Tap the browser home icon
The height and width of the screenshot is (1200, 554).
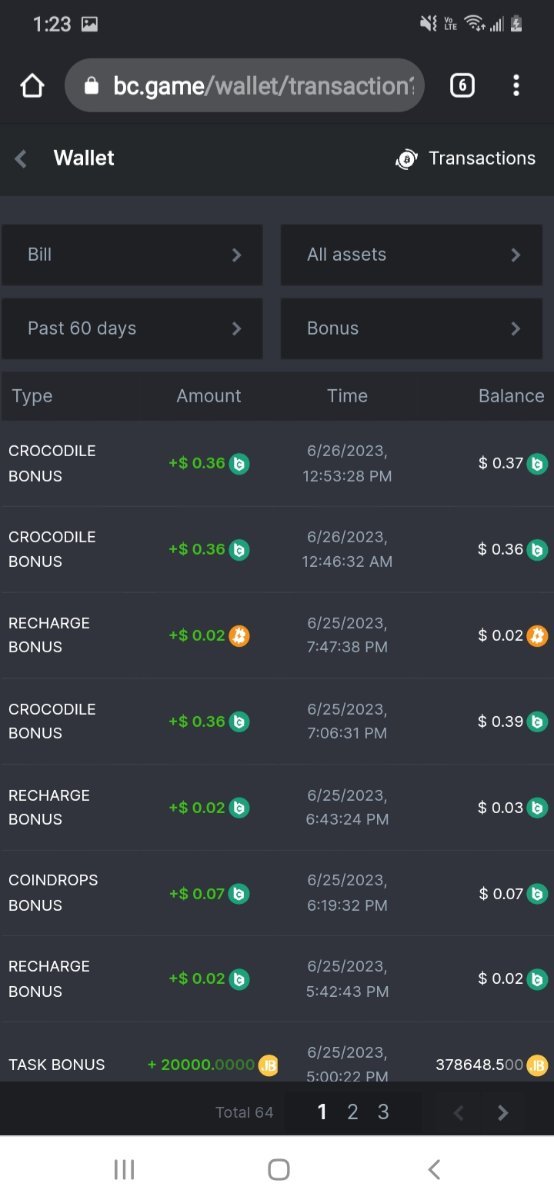[32, 86]
